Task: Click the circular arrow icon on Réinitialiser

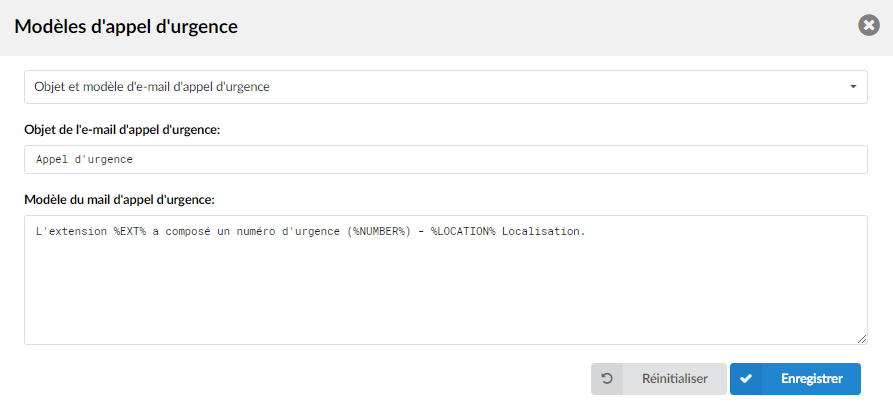Action: (x=607, y=379)
